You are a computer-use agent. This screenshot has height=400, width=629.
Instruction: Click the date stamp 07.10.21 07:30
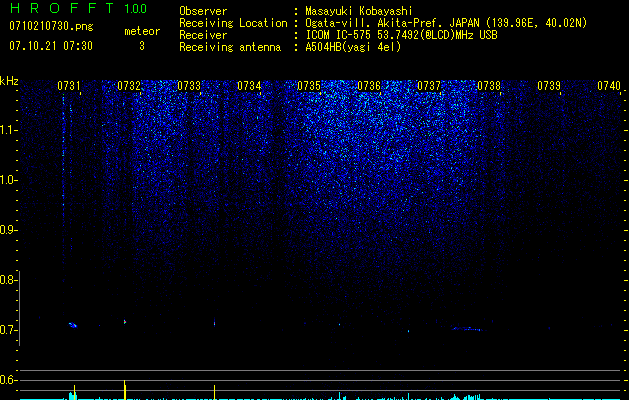tap(51, 46)
